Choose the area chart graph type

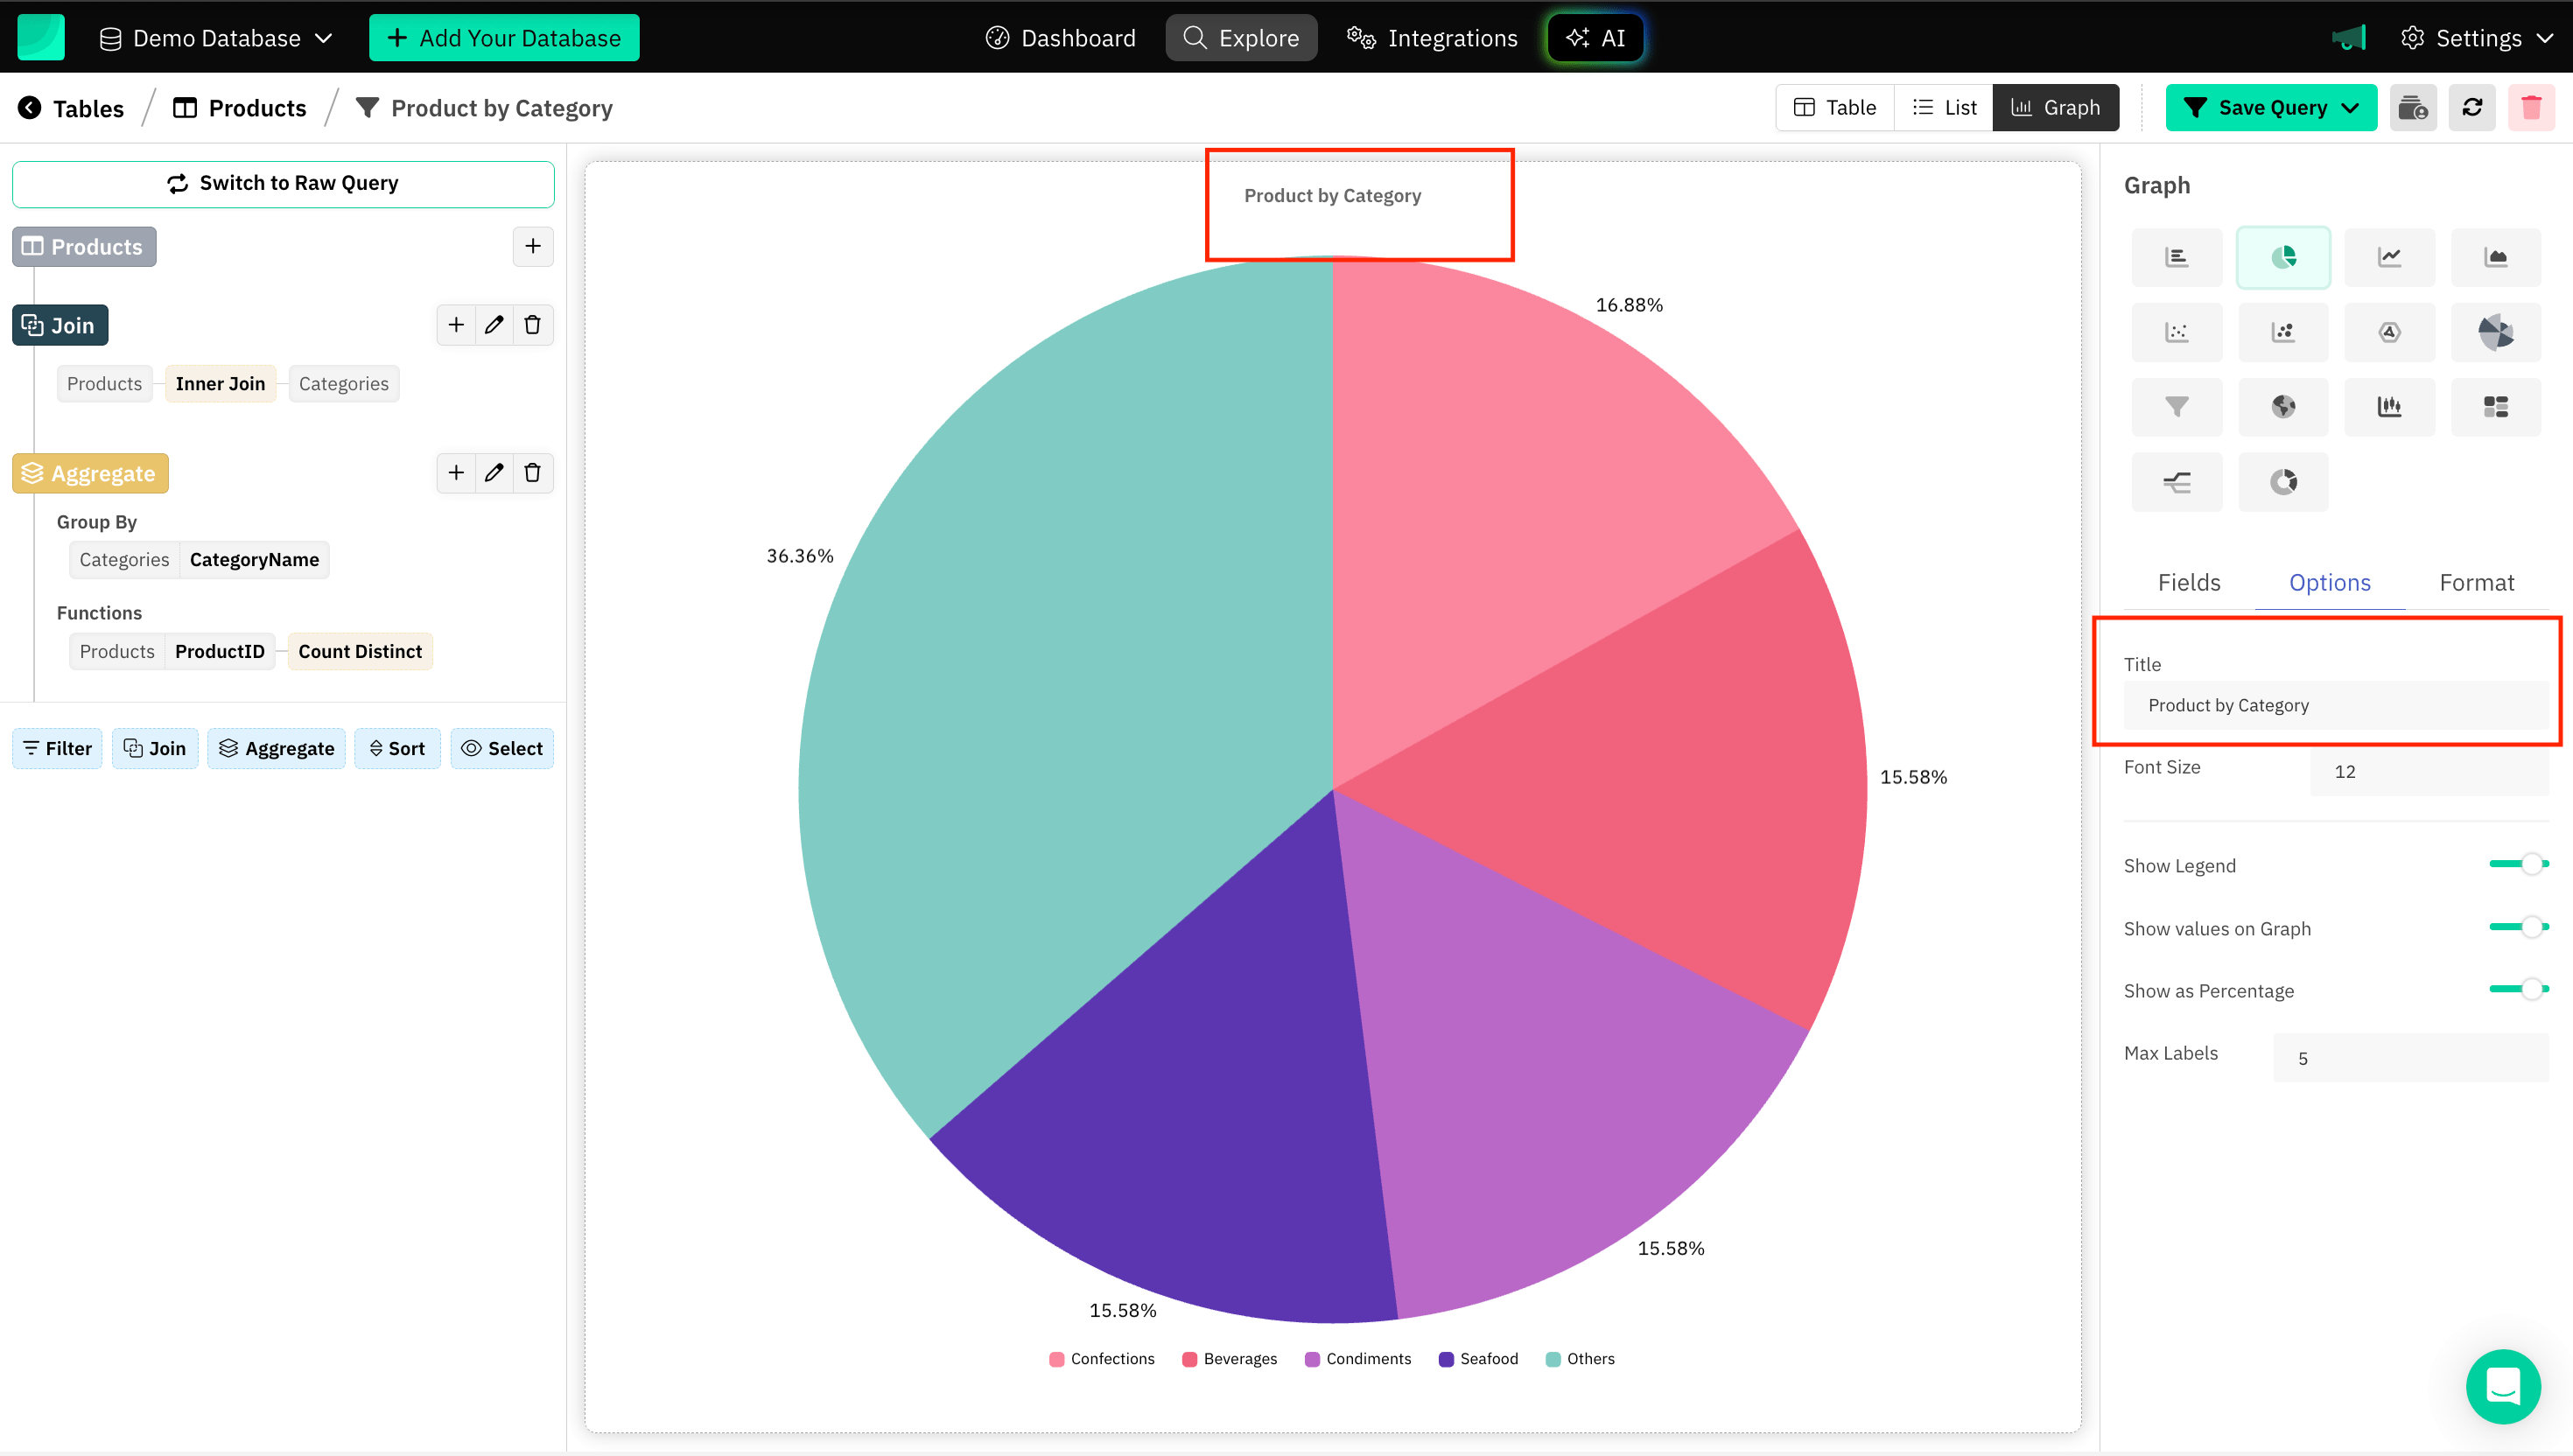point(2495,256)
